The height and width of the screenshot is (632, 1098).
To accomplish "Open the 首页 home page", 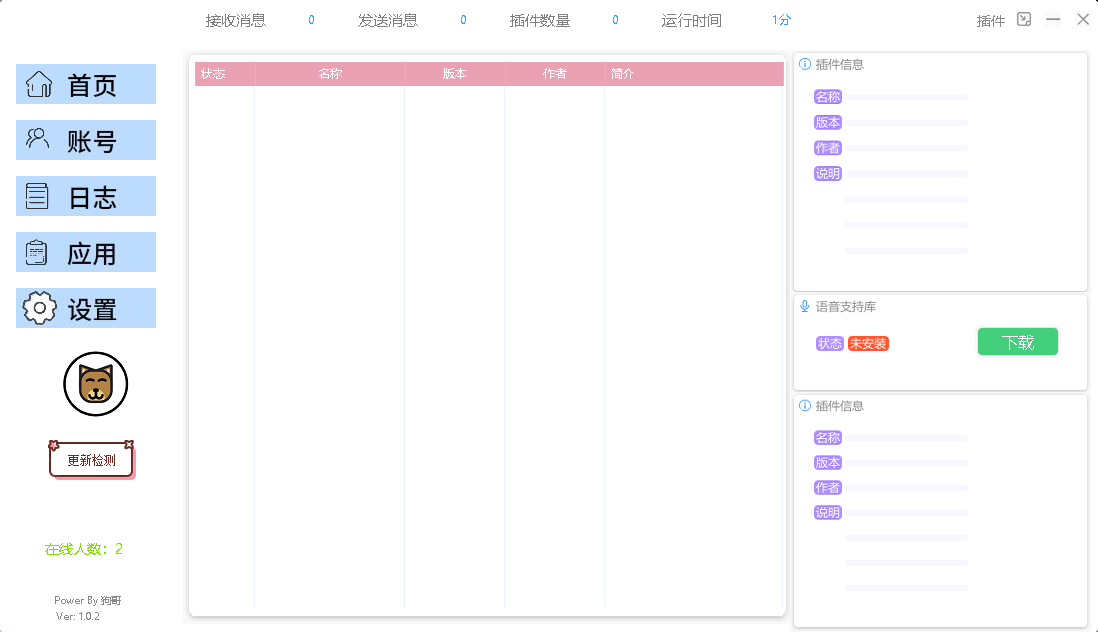I will (92, 85).
